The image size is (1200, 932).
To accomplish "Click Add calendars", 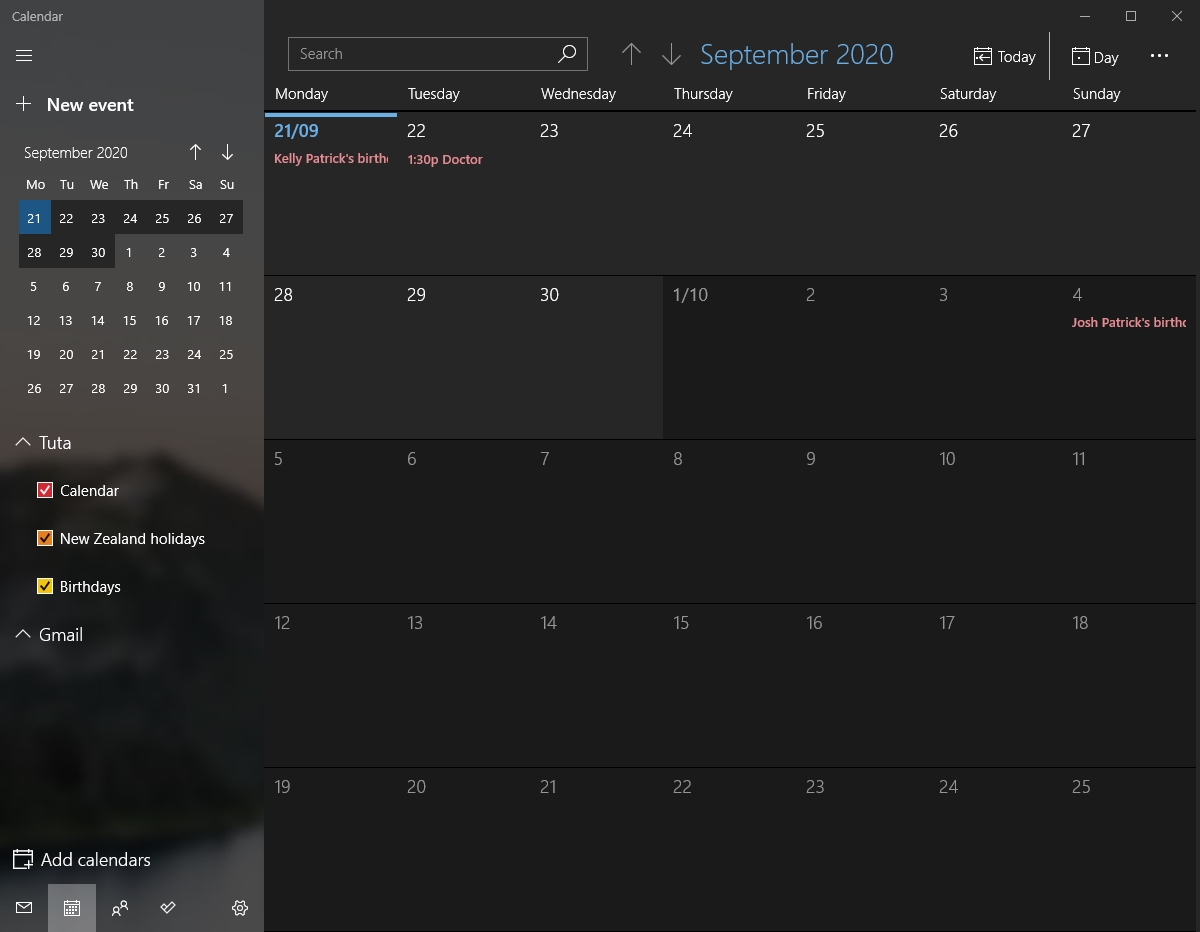I will tap(82, 860).
